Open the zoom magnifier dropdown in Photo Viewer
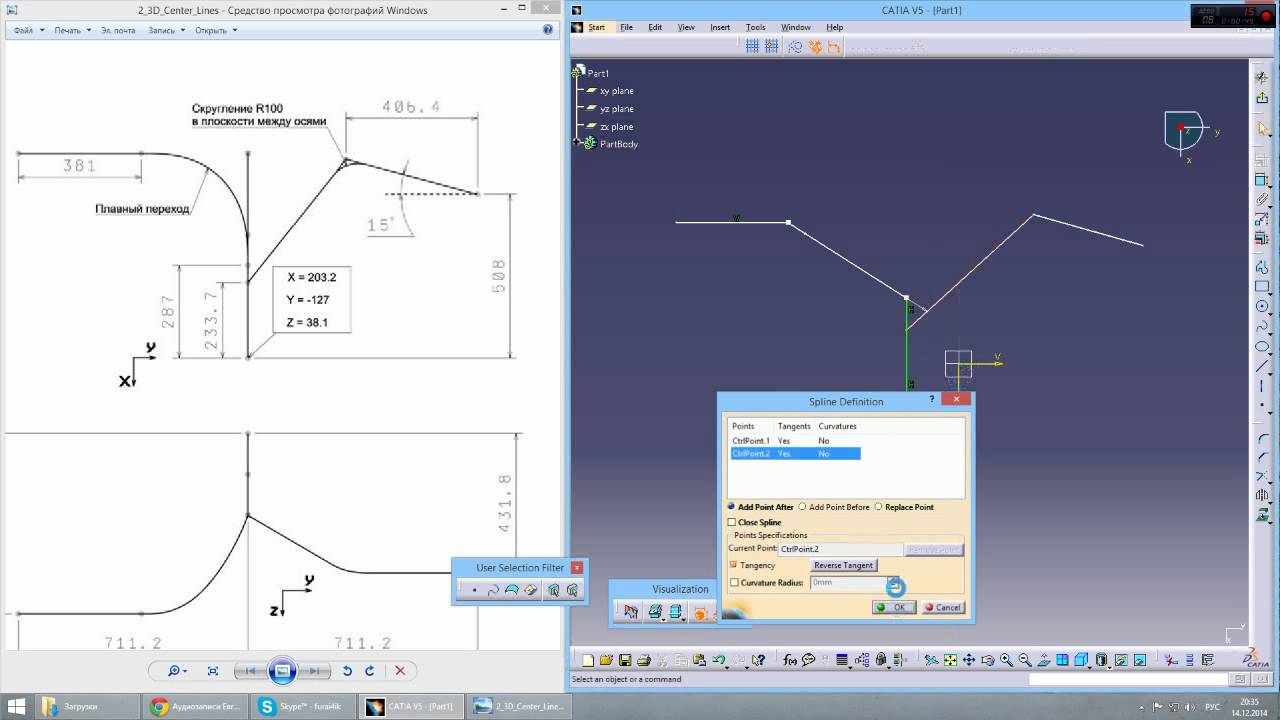1280x720 pixels. tap(178, 671)
